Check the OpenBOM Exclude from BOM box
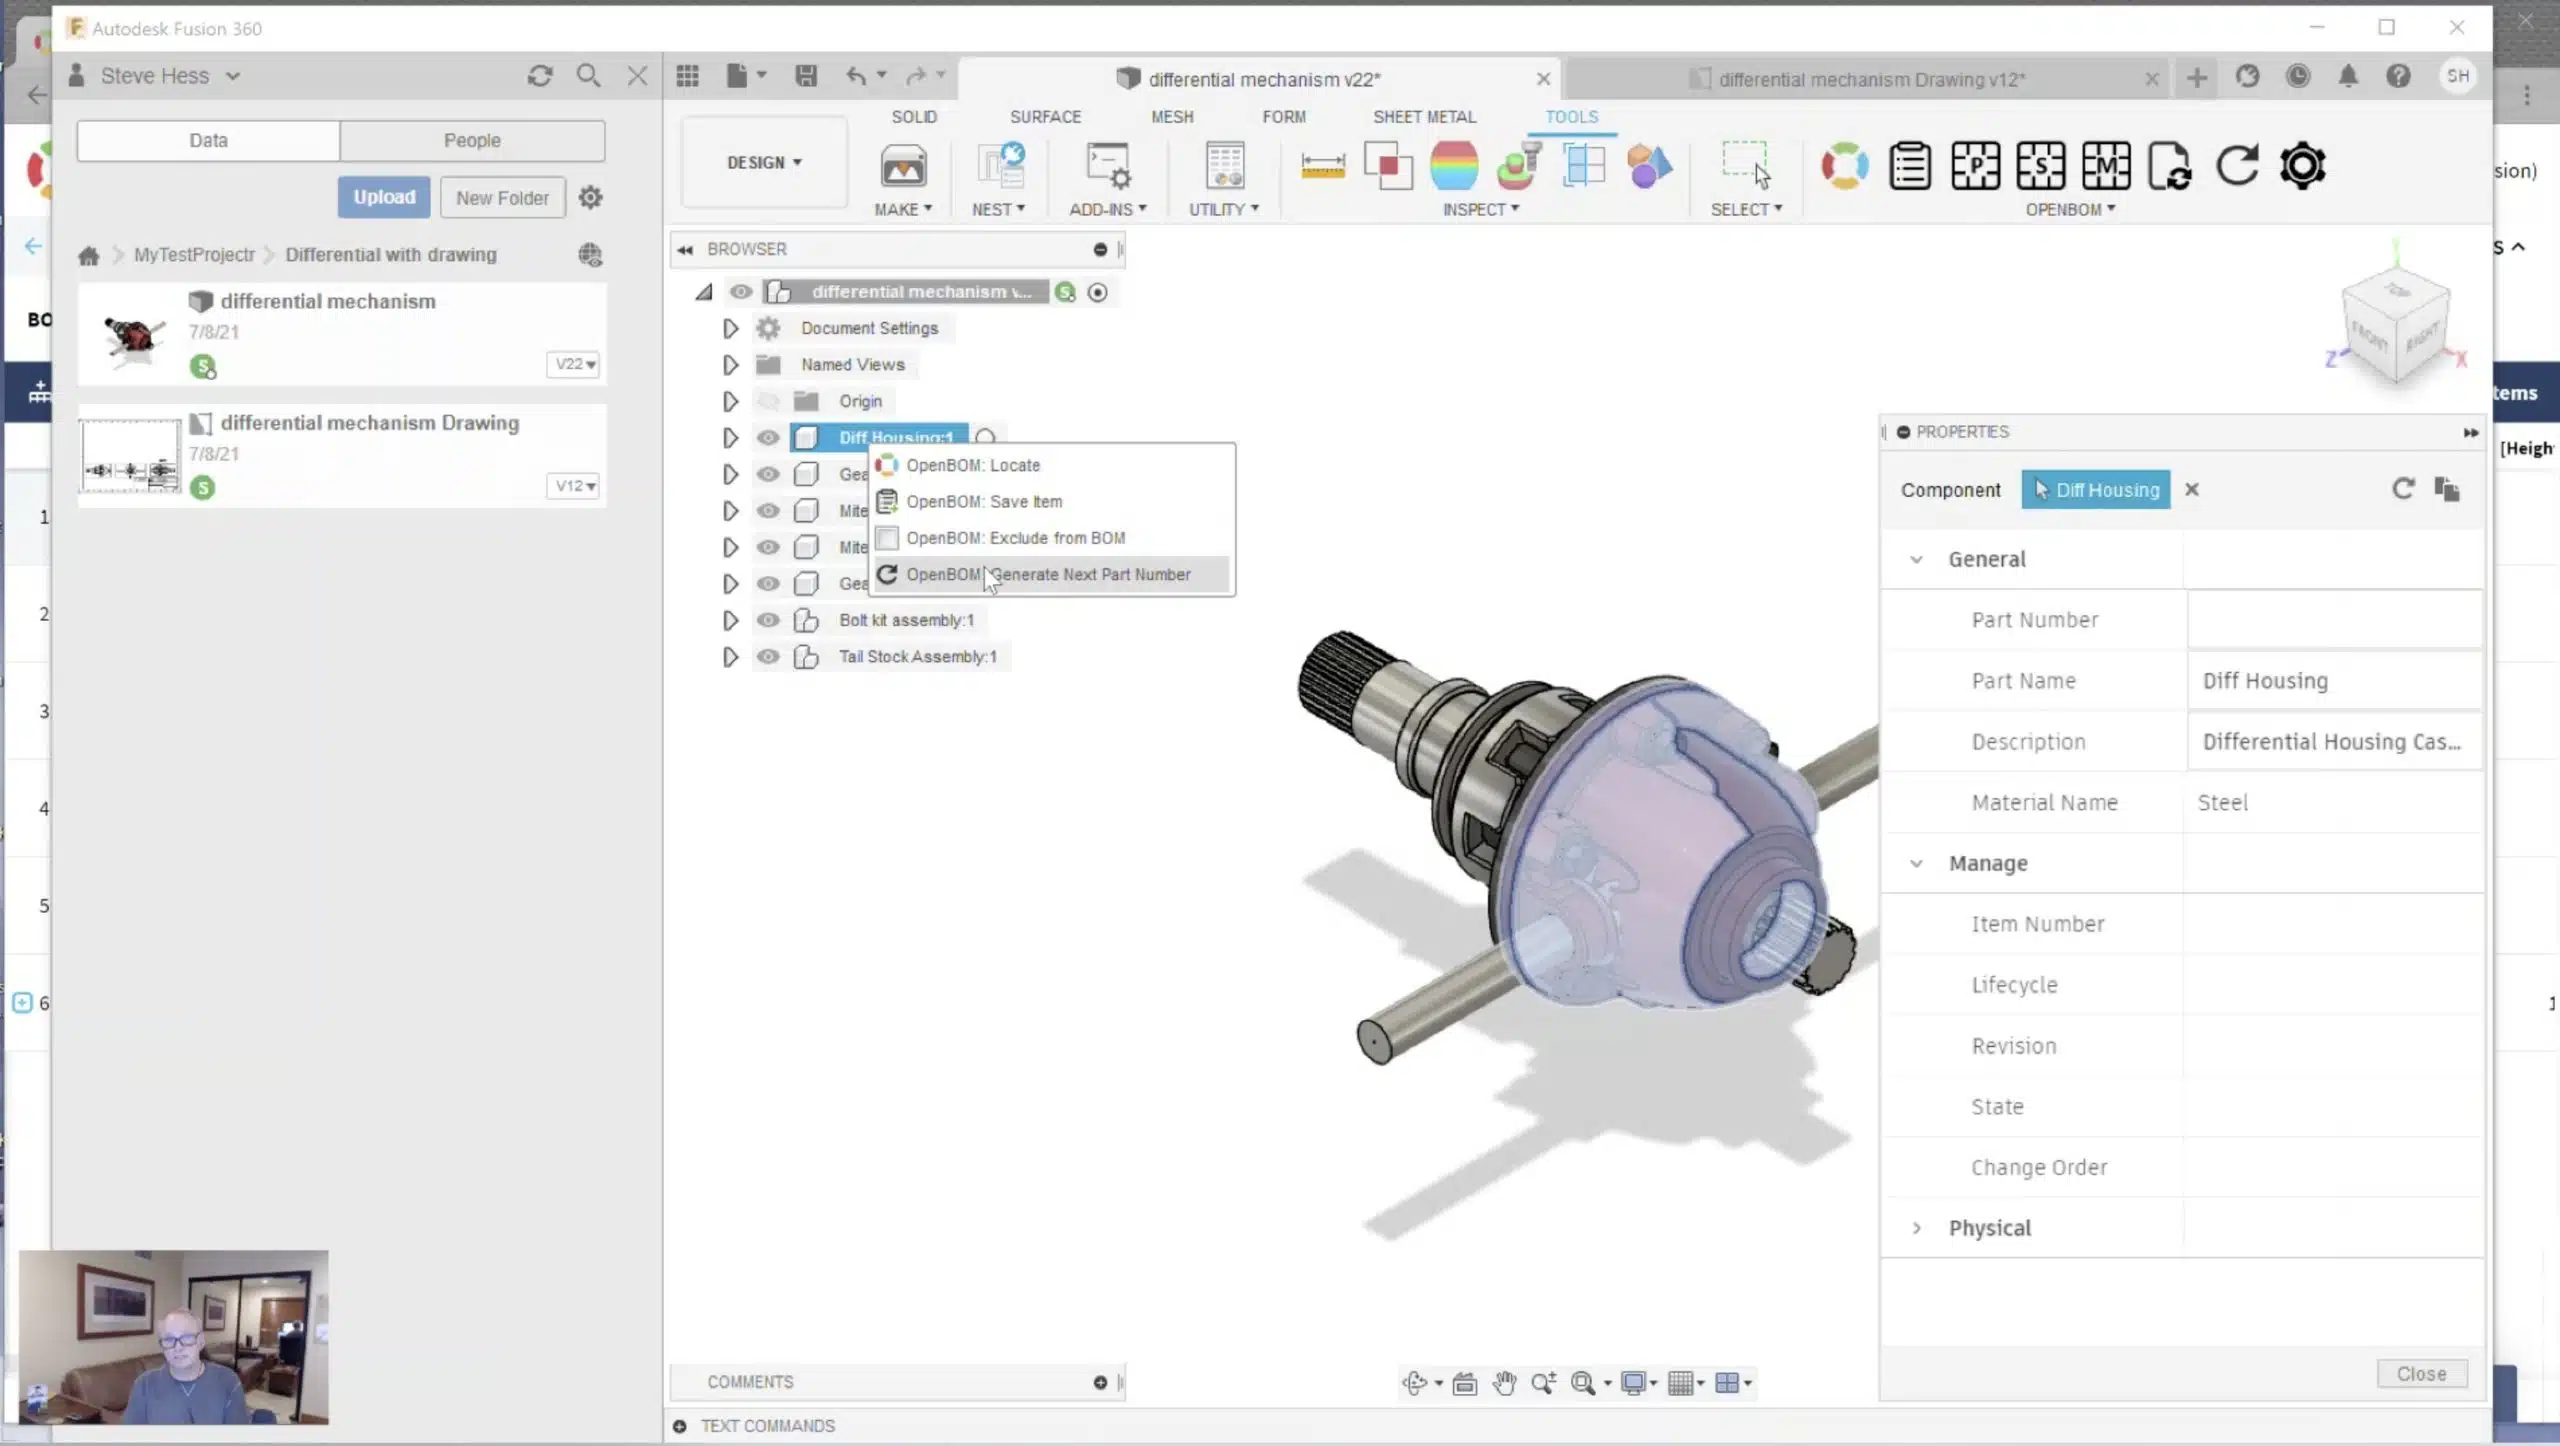The image size is (2560, 1446). [x=887, y=538]
